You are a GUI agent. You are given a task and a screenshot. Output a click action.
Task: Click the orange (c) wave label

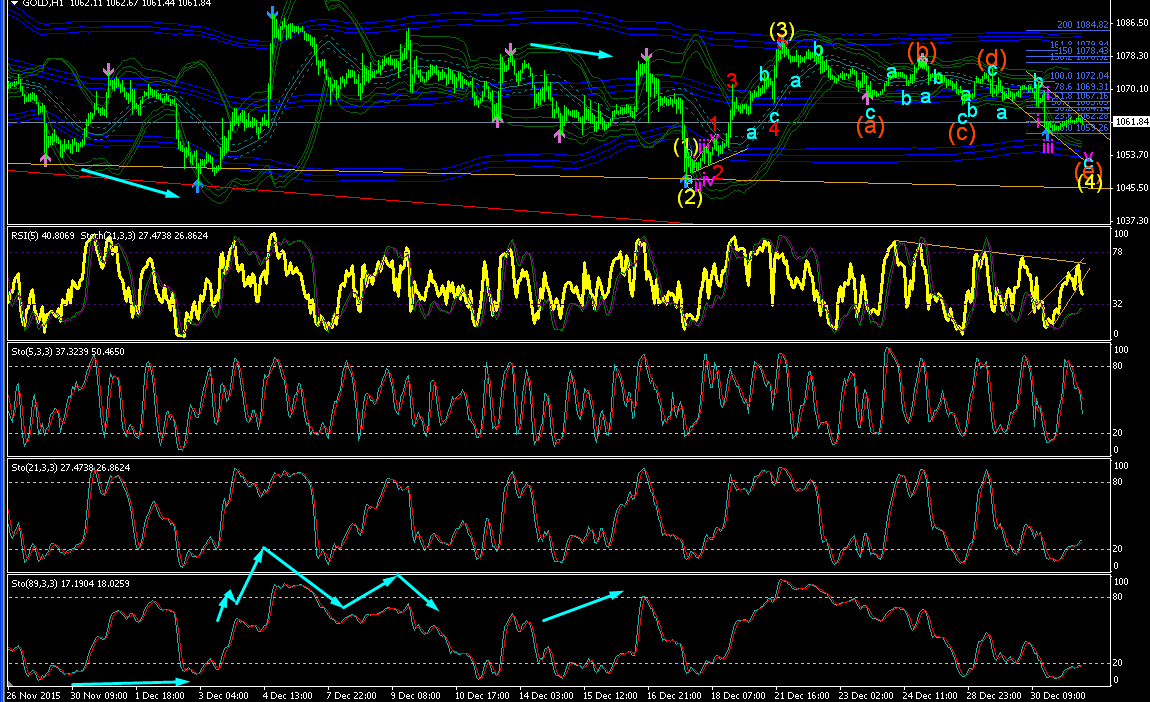coord(961,134)
